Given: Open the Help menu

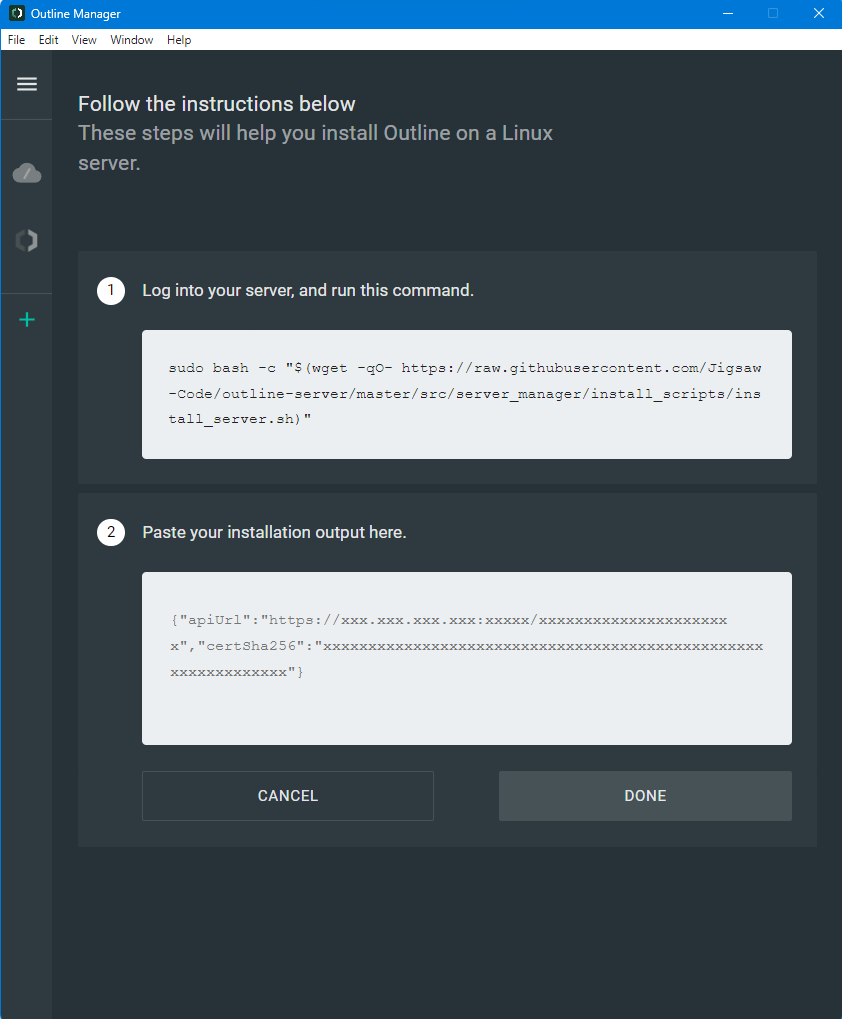Looking at the screenshot, I should 179,40.
